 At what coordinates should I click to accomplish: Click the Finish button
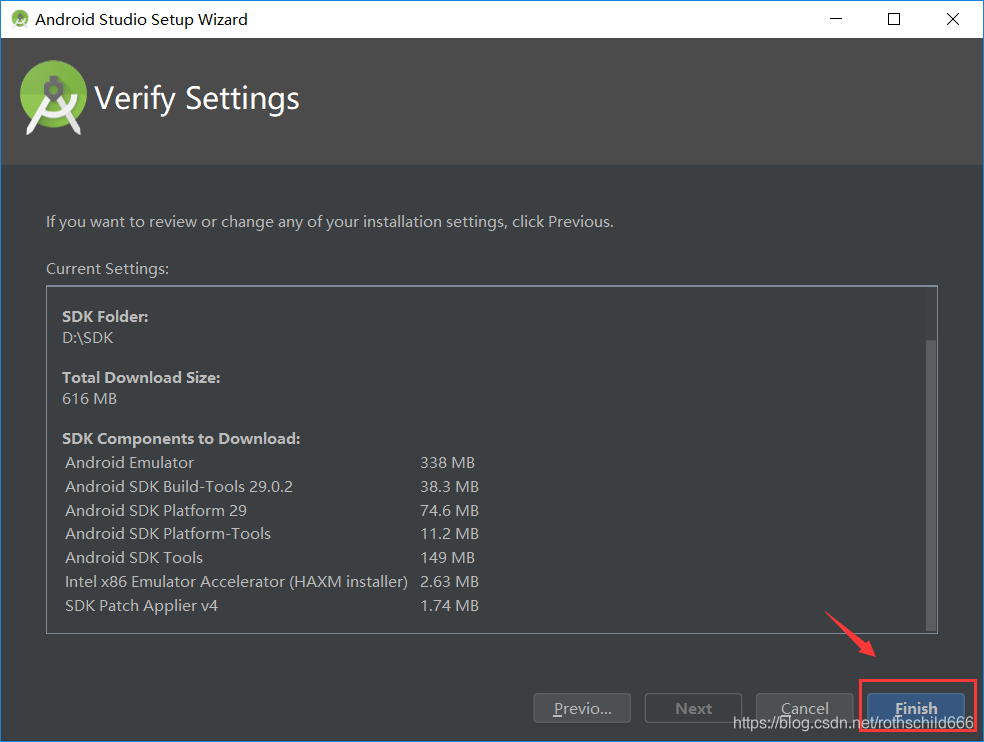point(916,708)
